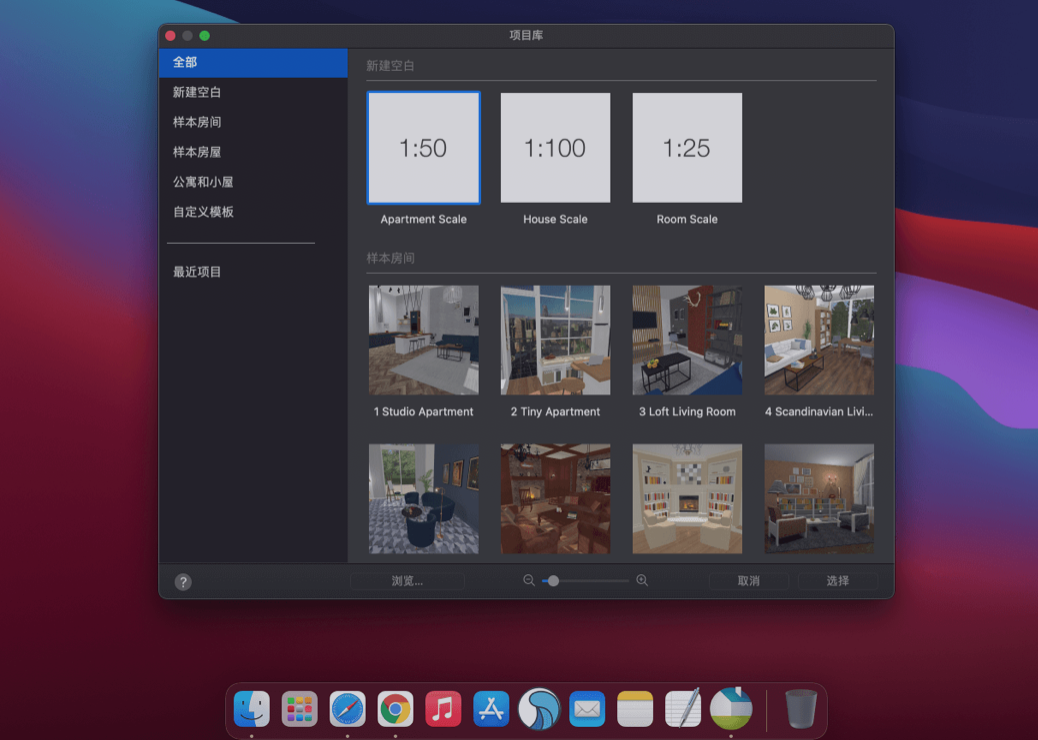Choose the Room Scale 1:25 template
The width and height of the screenshot is (1038, 740).
687,147
